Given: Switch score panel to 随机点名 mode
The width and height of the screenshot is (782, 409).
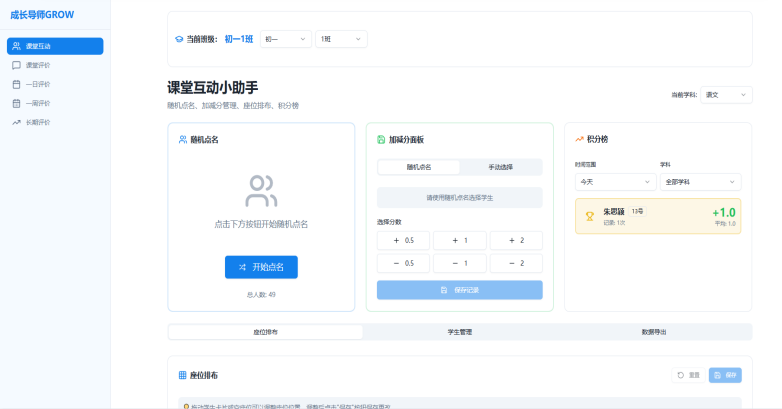Looking at the screenshot, I should click(418, 167).
